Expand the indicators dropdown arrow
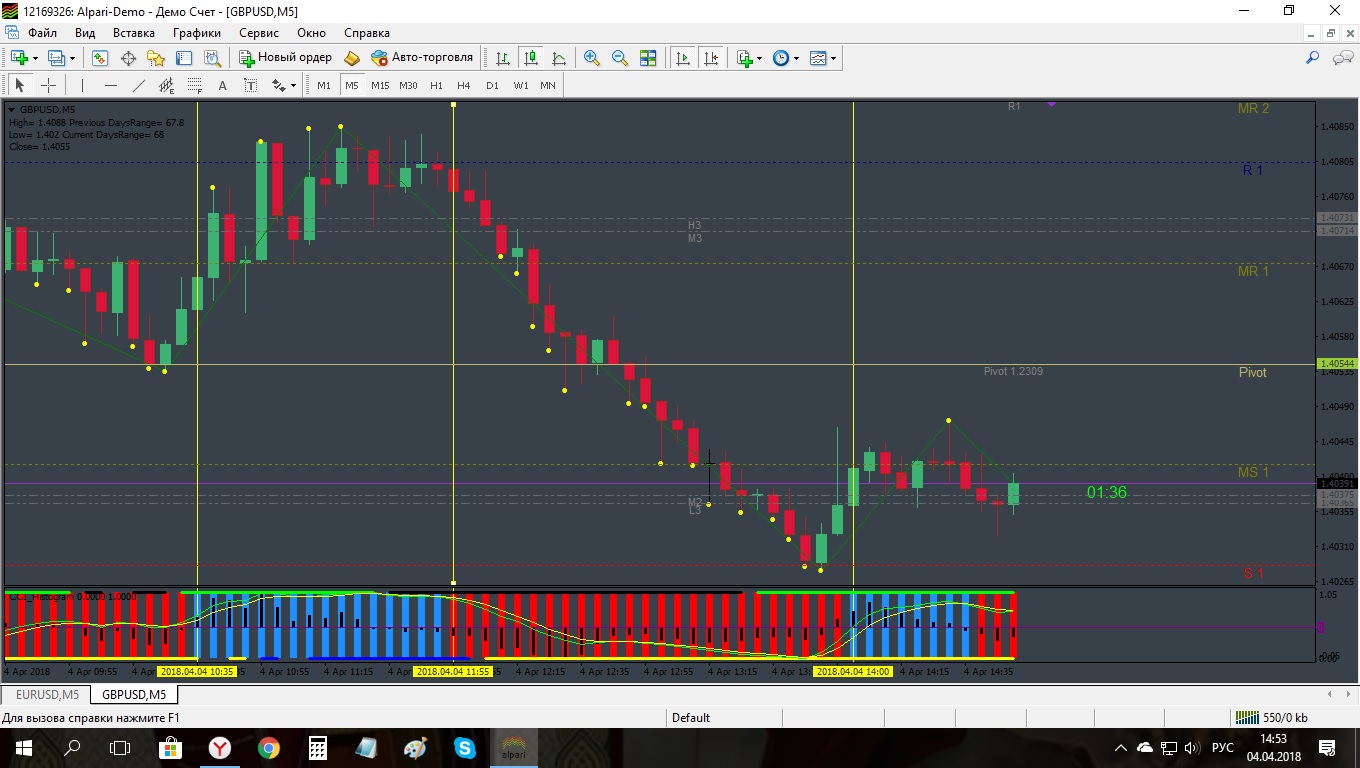 click(x=760, y=58)
